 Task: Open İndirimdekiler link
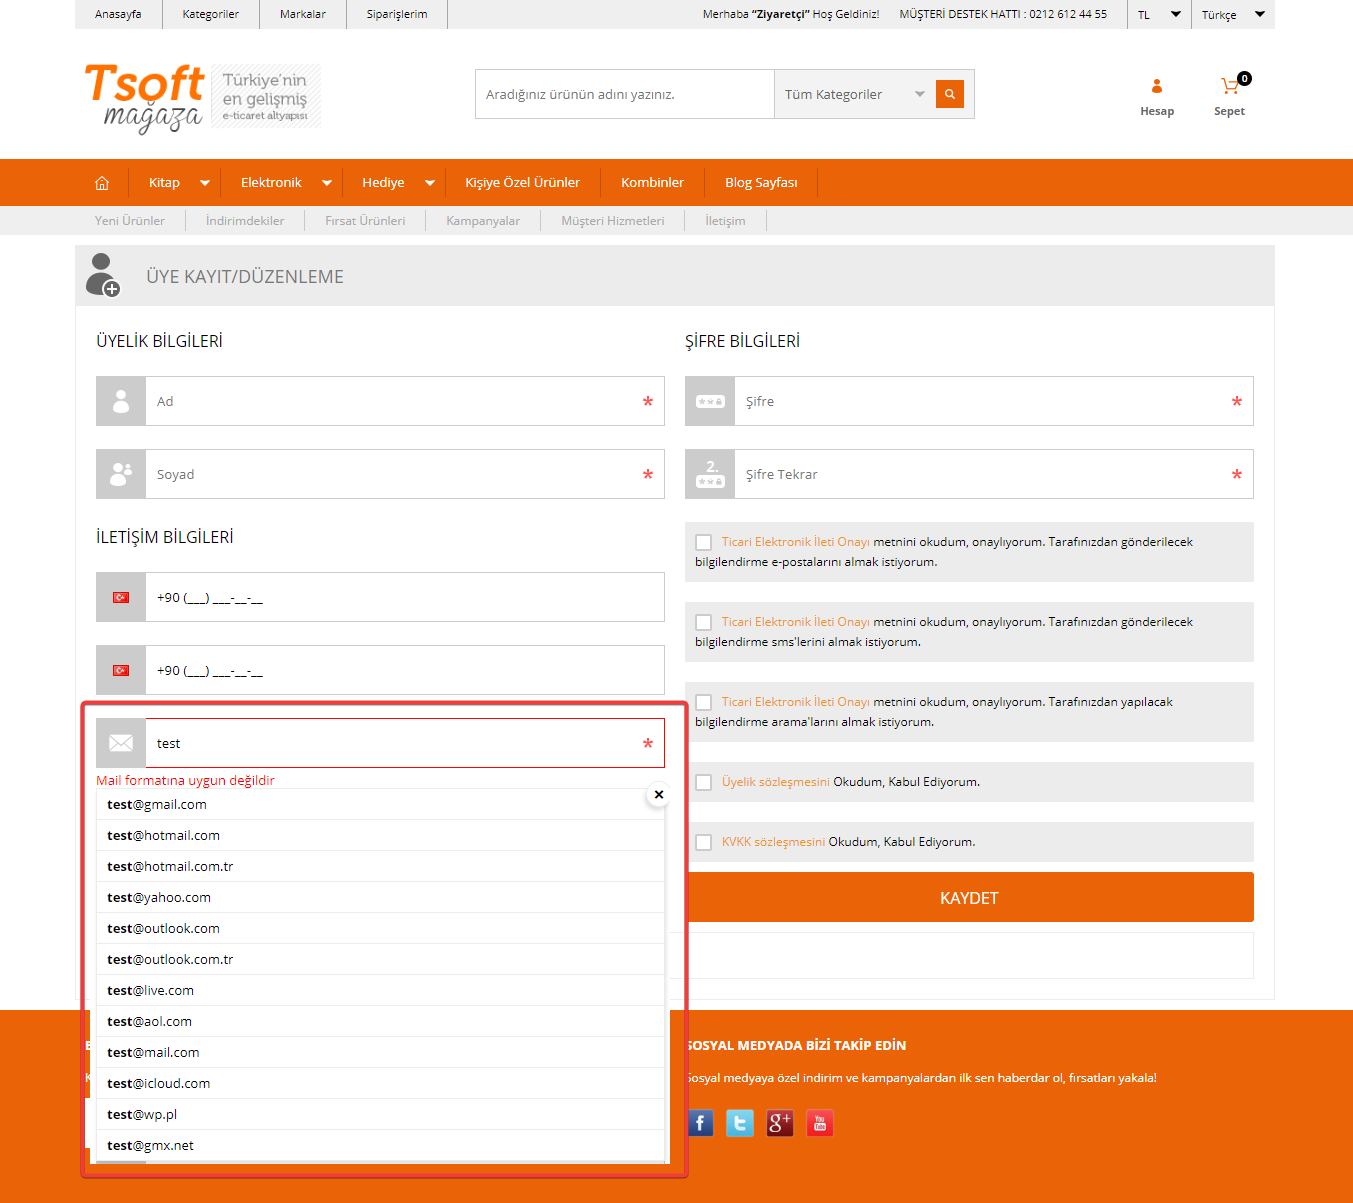(245, 221)
